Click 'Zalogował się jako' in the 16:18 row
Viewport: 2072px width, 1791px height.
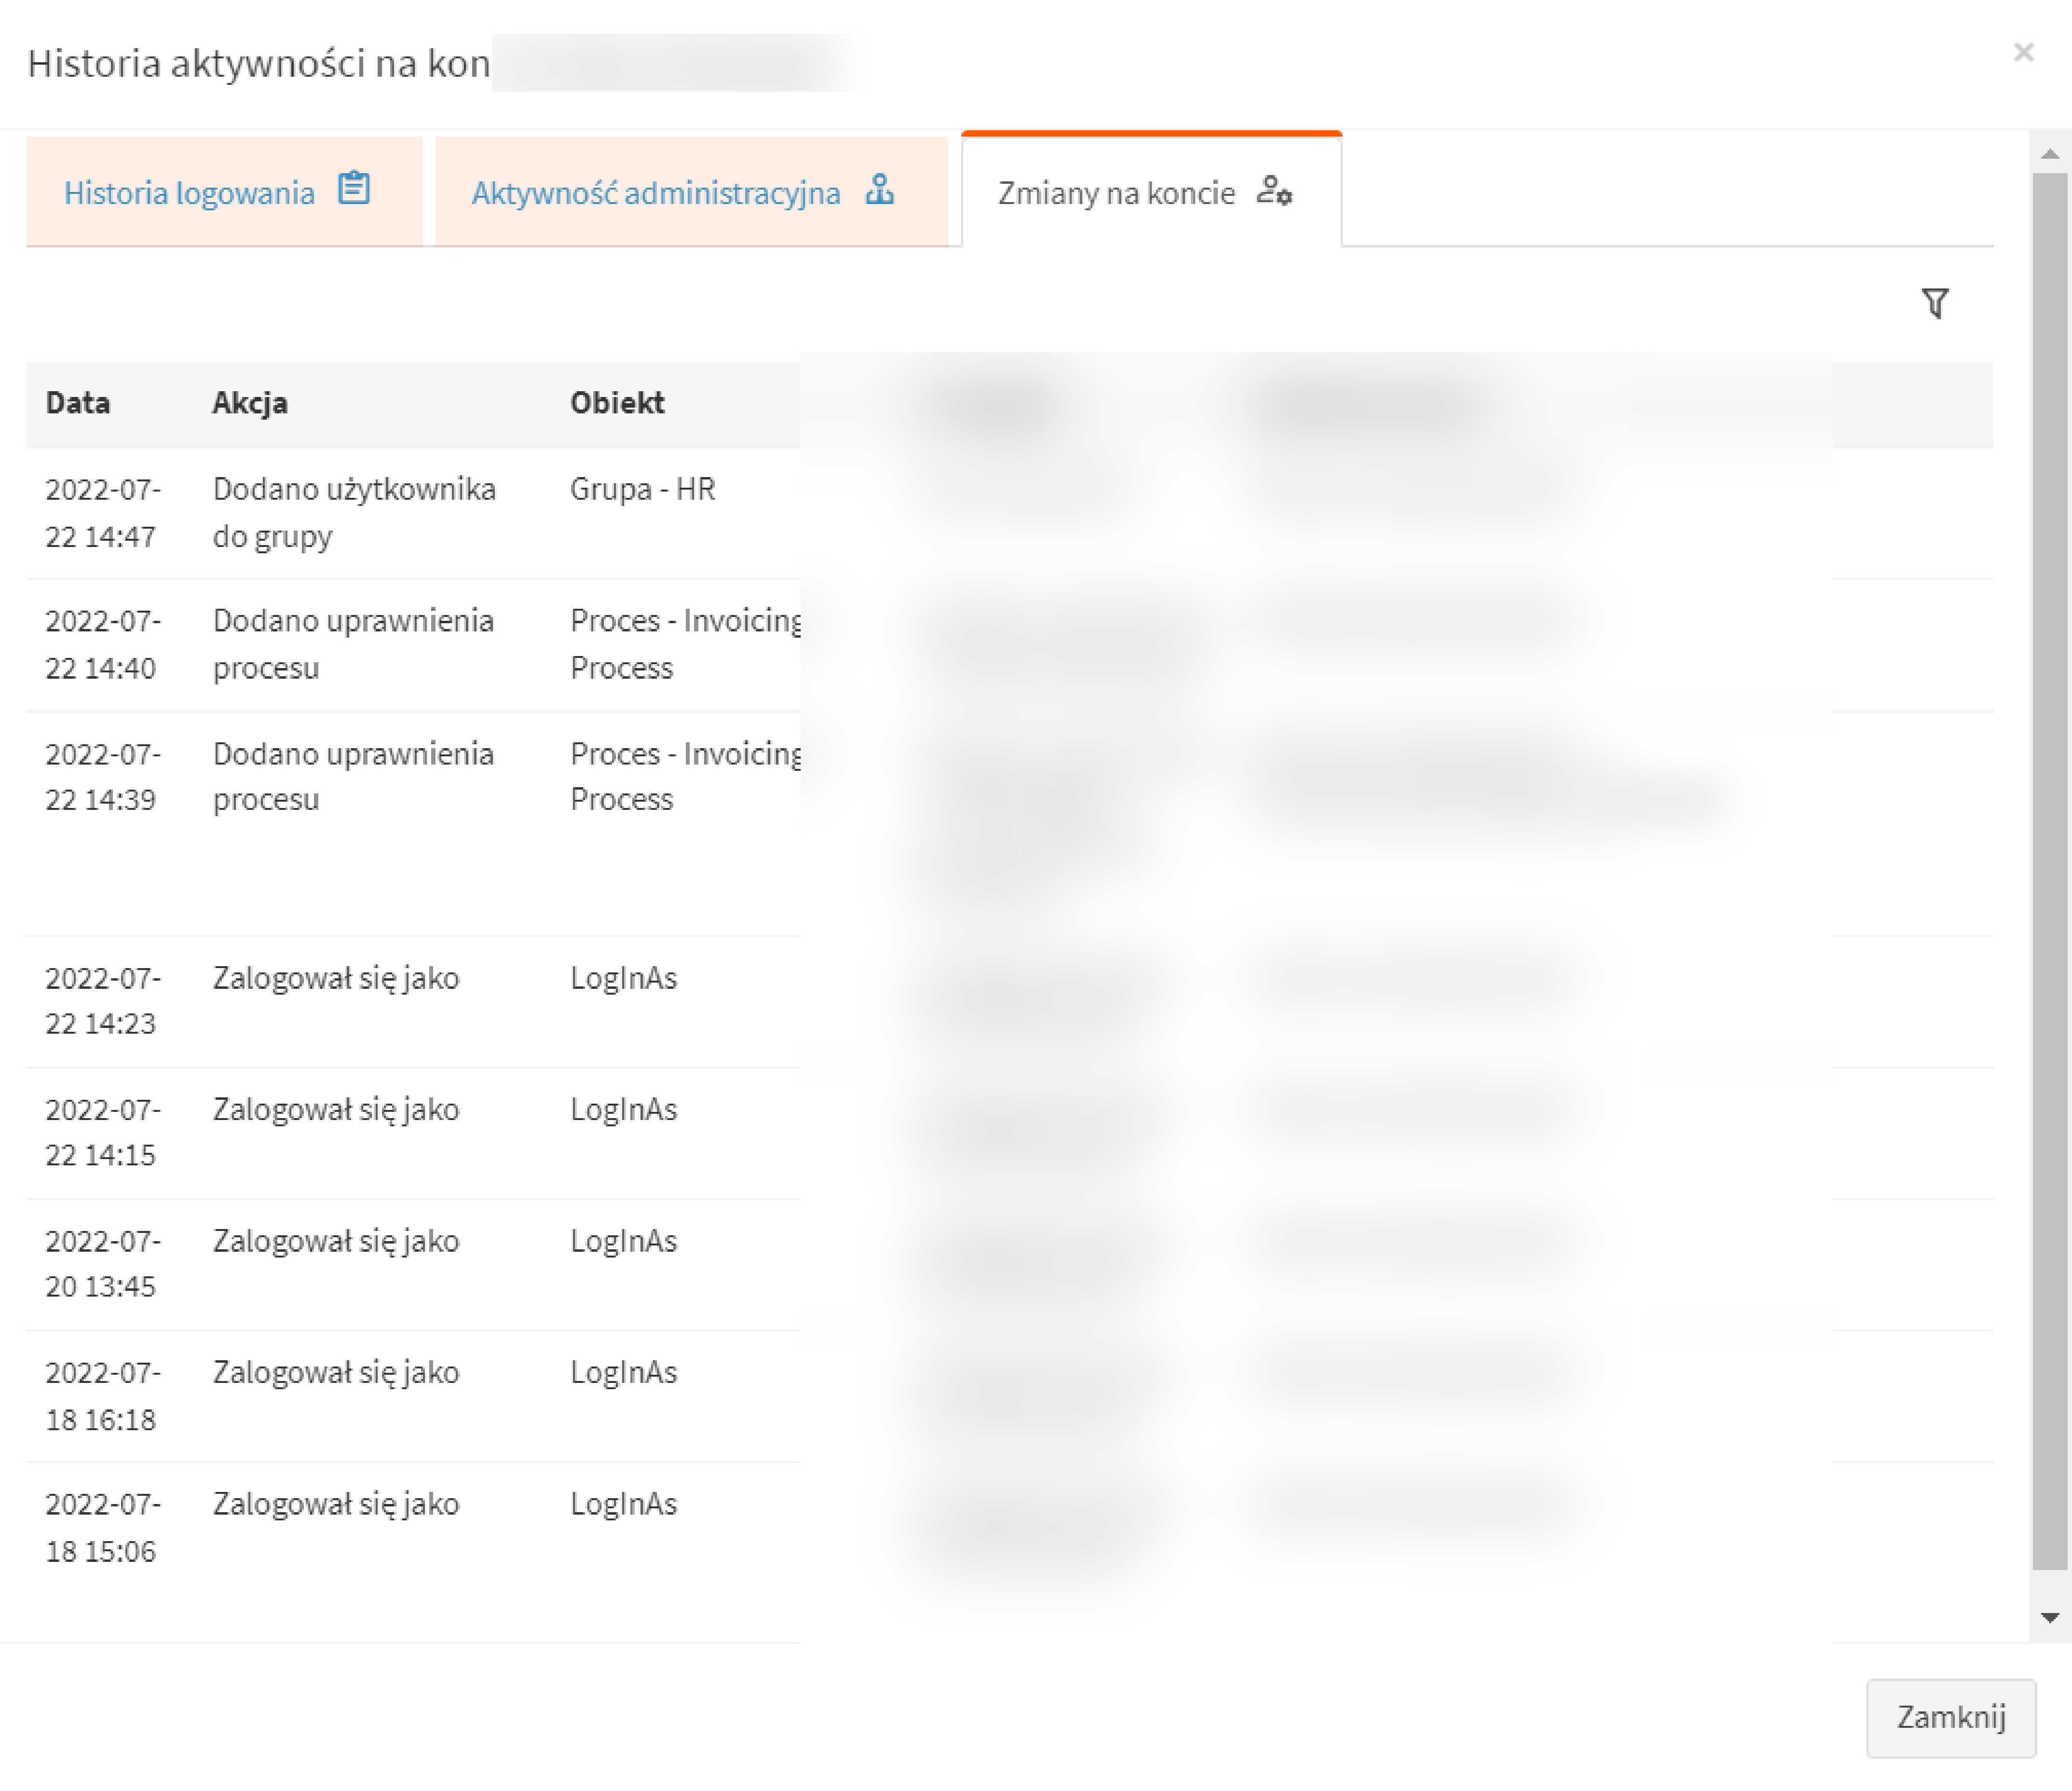(x=336, y=1373)
